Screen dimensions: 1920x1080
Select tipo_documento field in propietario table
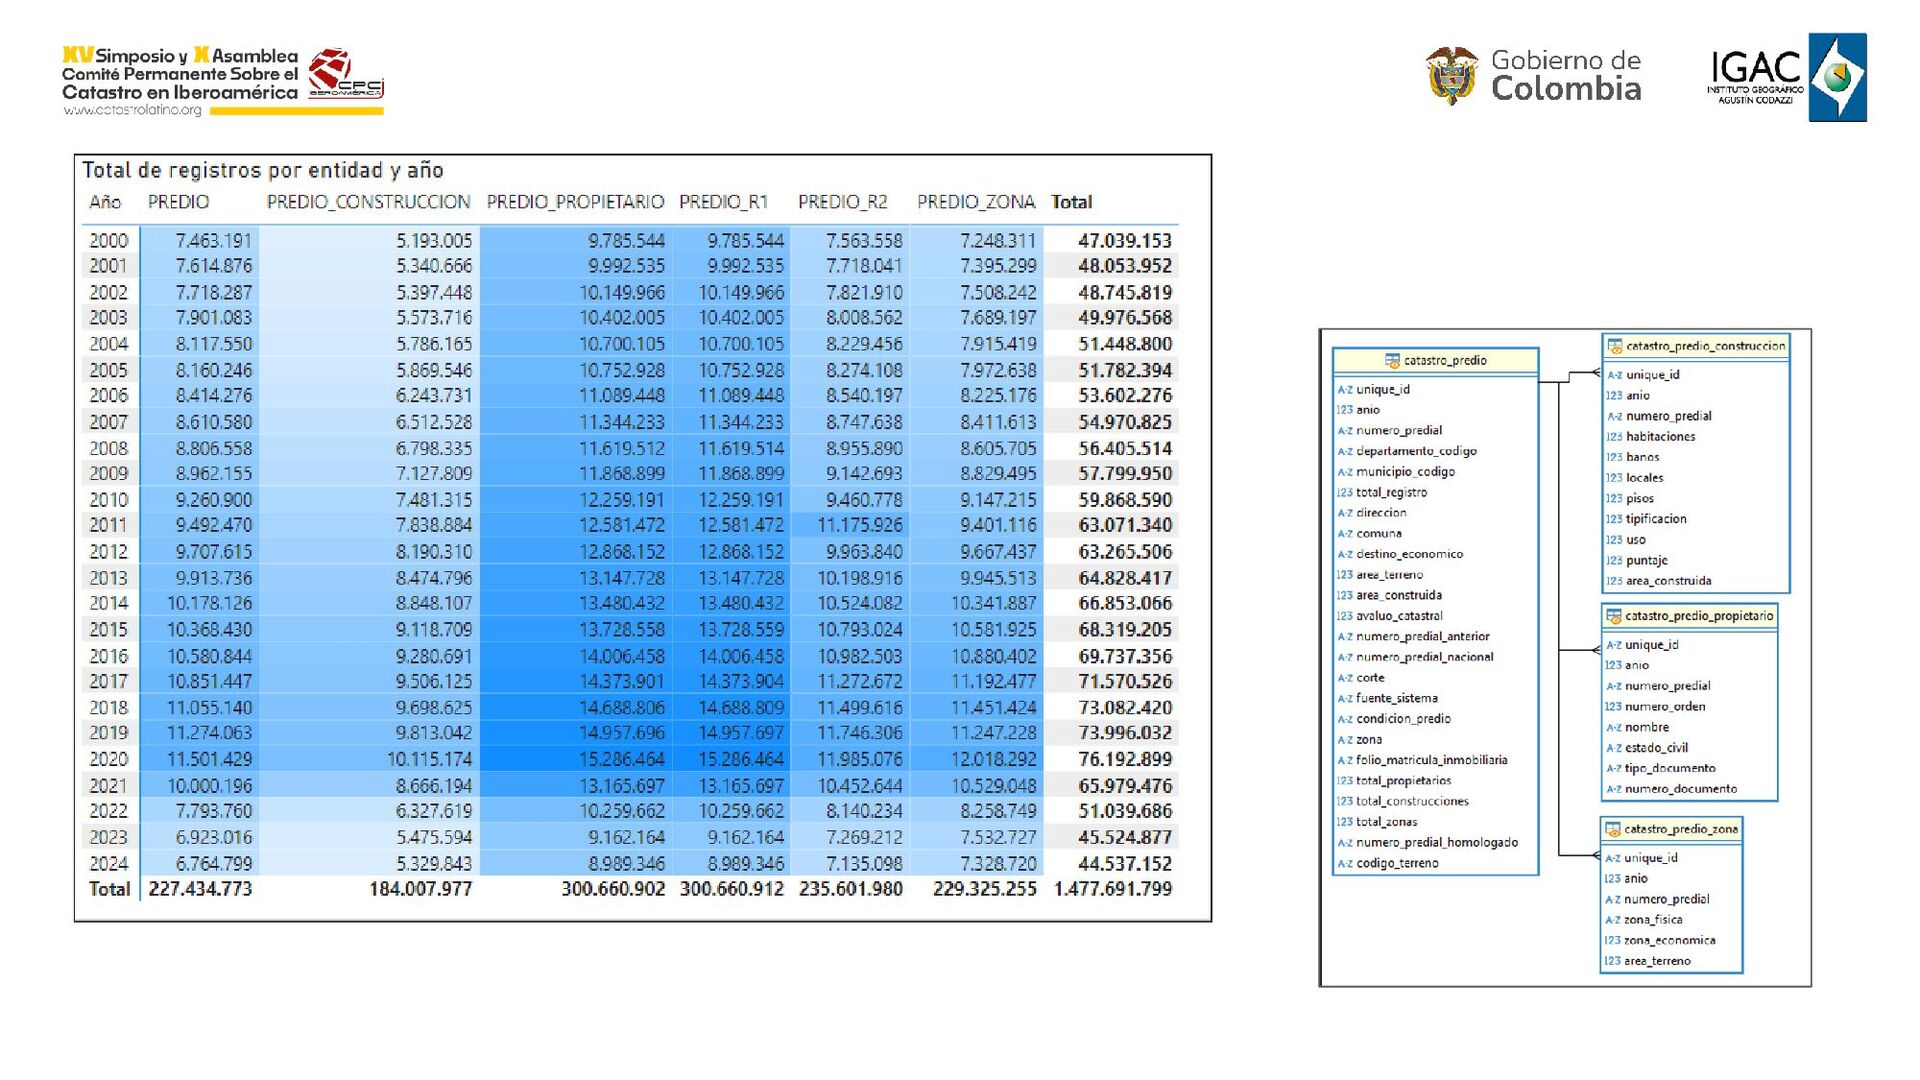point(1669,769)
